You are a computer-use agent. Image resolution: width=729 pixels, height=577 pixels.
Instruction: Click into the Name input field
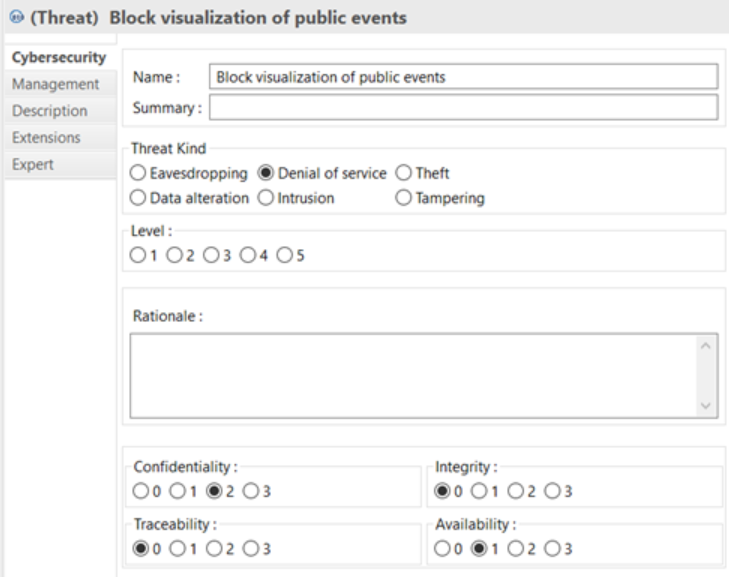pos(464,77)
